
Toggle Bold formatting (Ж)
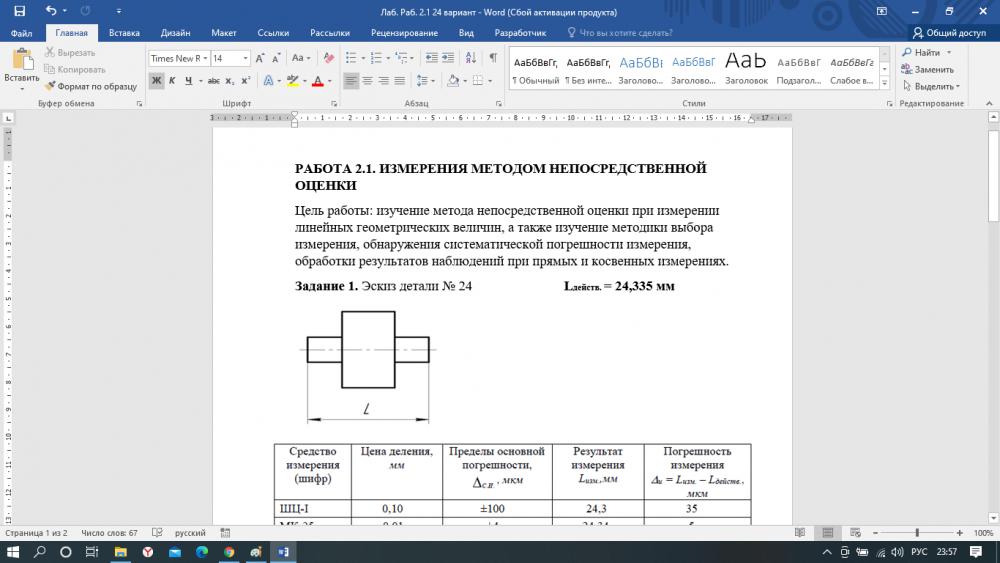click(156, 80)
